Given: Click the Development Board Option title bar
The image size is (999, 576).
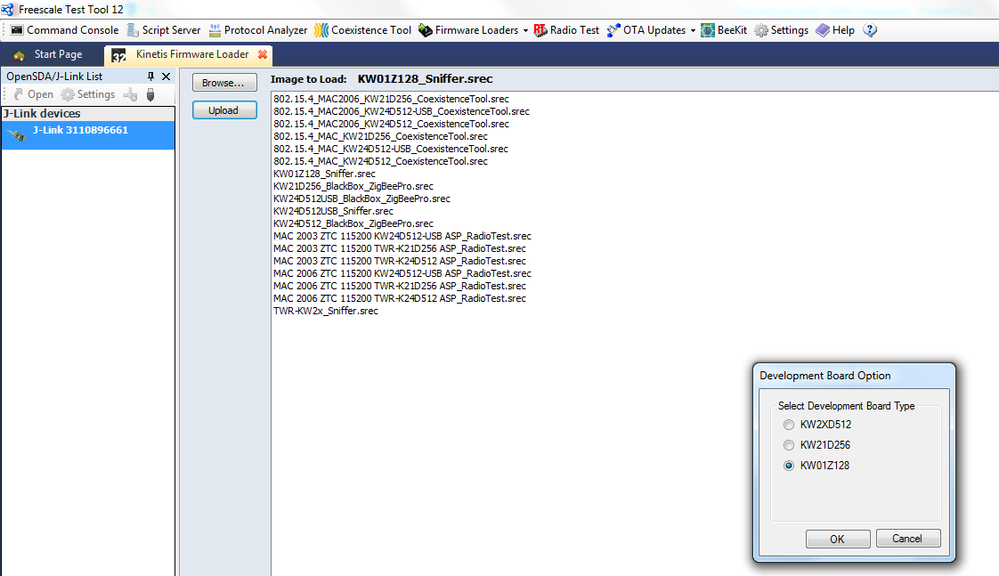Looking at the screenshot, I should [x=854, y=375].
